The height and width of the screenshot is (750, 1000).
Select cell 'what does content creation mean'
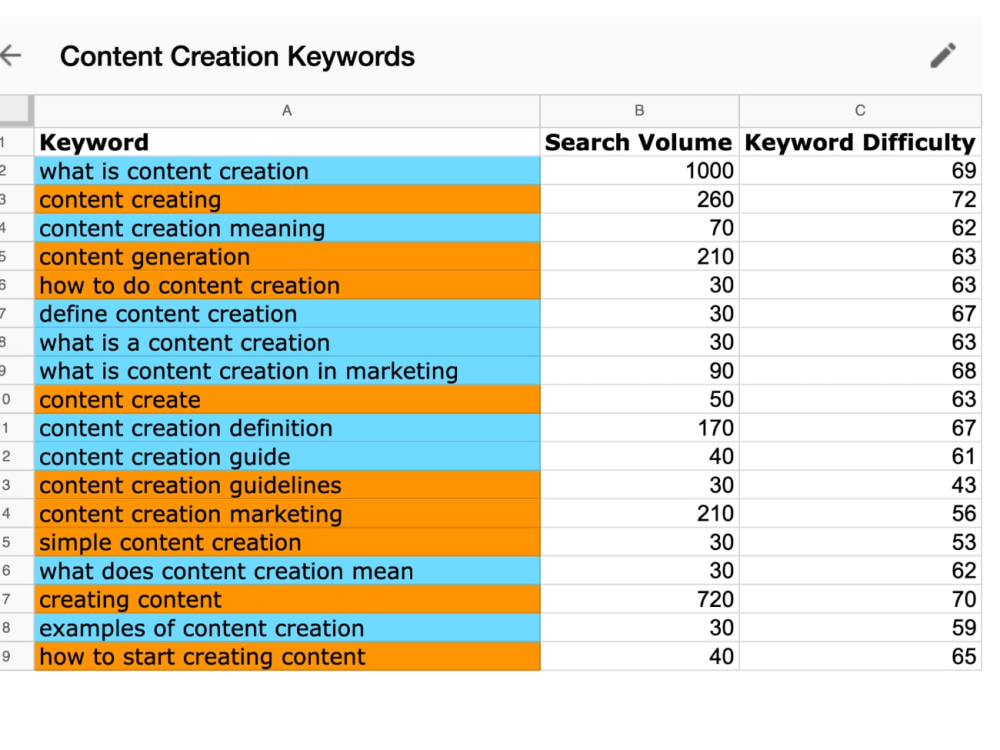tap(287, 571)
